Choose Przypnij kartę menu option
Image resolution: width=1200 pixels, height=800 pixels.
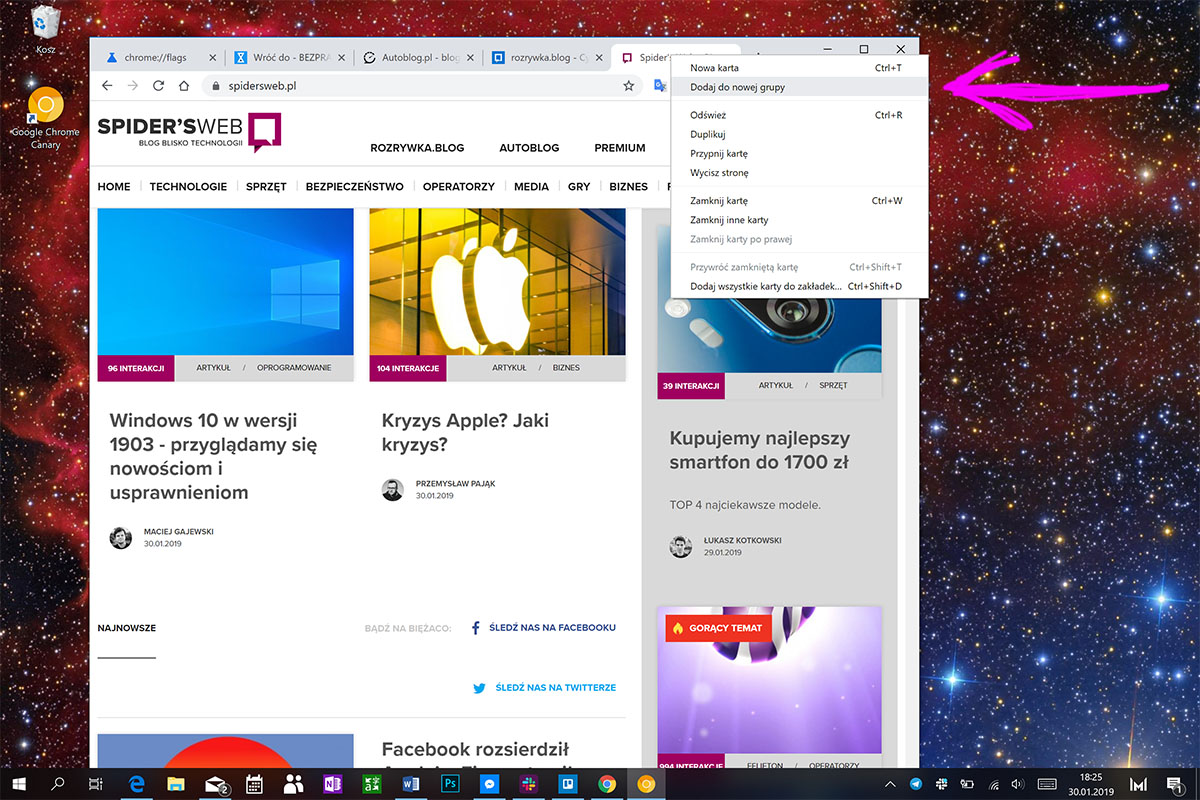tap(800, 154)
